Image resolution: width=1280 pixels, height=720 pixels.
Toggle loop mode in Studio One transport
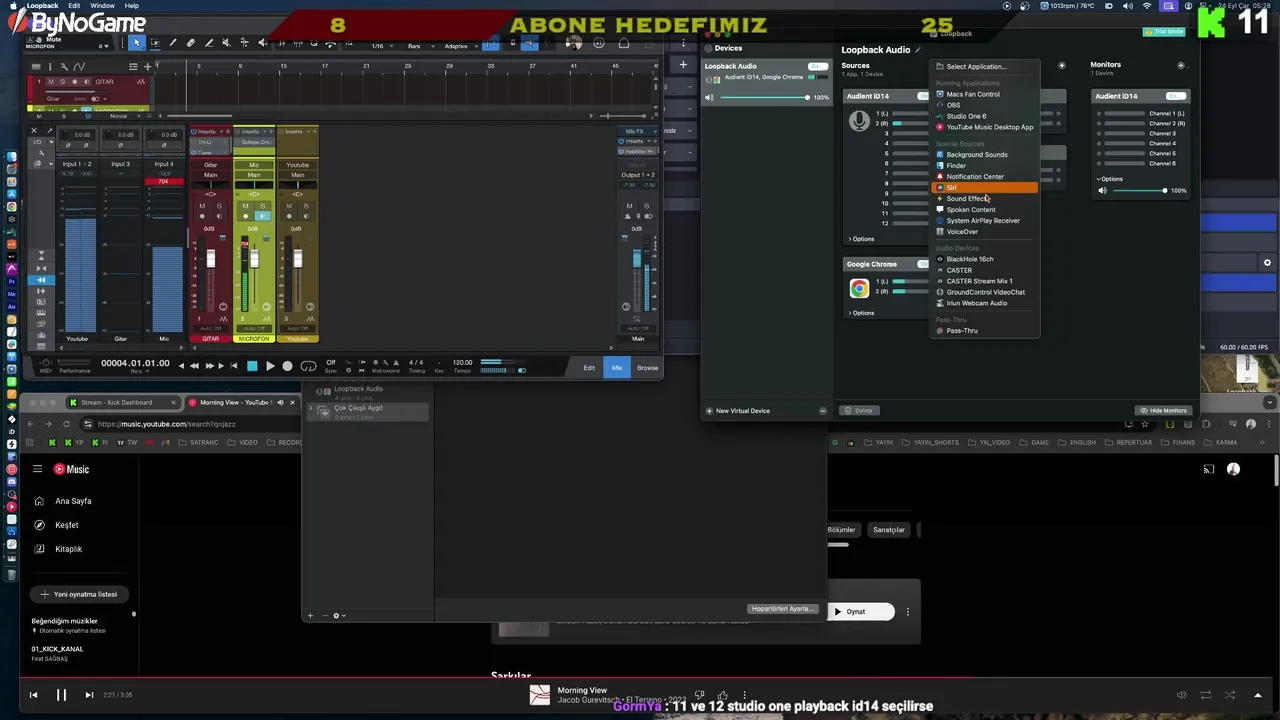(308, 366)
